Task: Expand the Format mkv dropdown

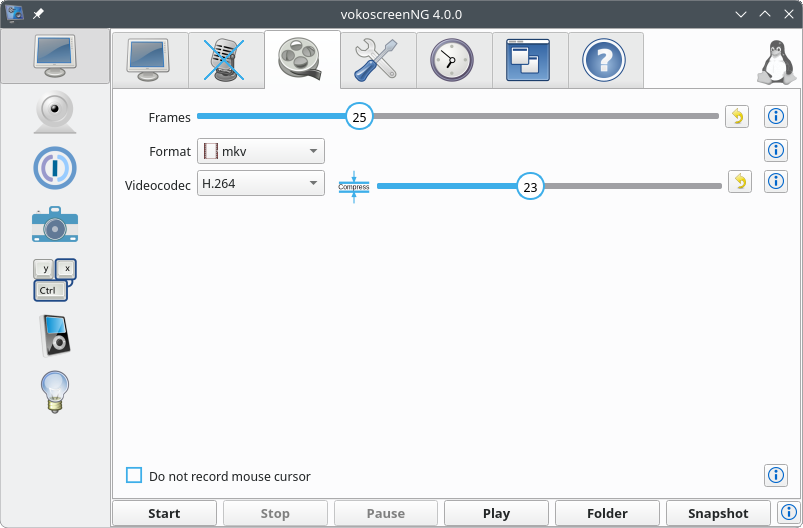Action: (261, 151)
